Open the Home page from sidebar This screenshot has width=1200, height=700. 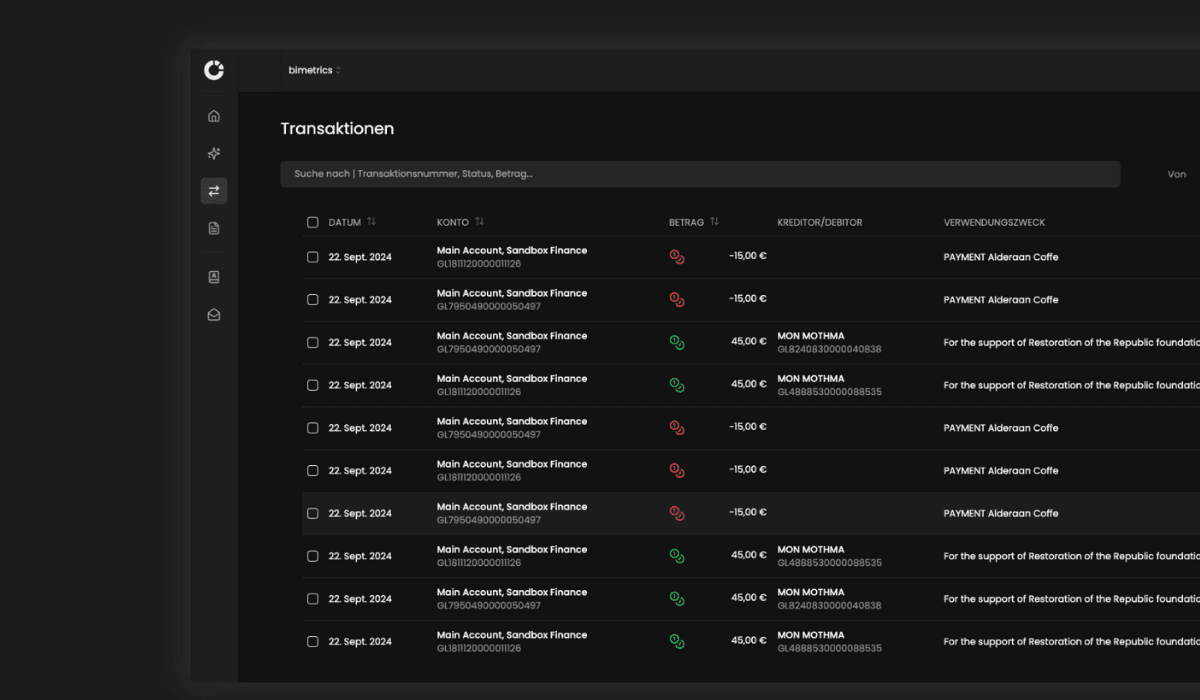tap(213, 116)
